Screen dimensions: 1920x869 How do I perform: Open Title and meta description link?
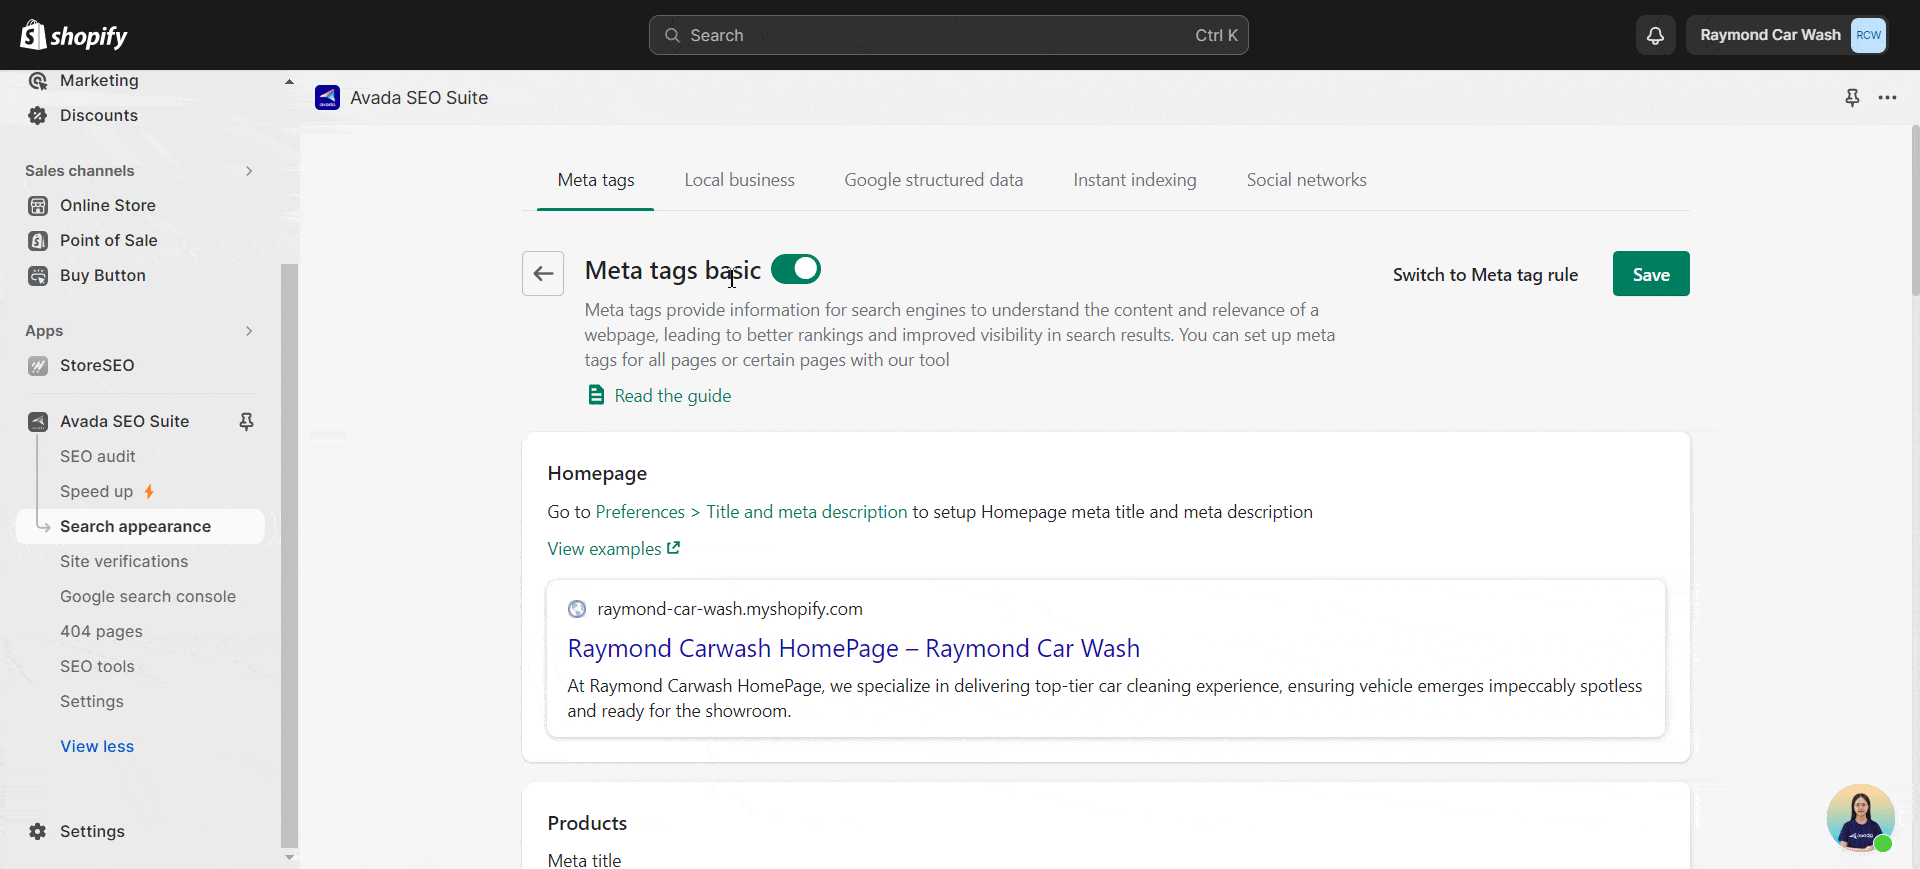(806, 512)
